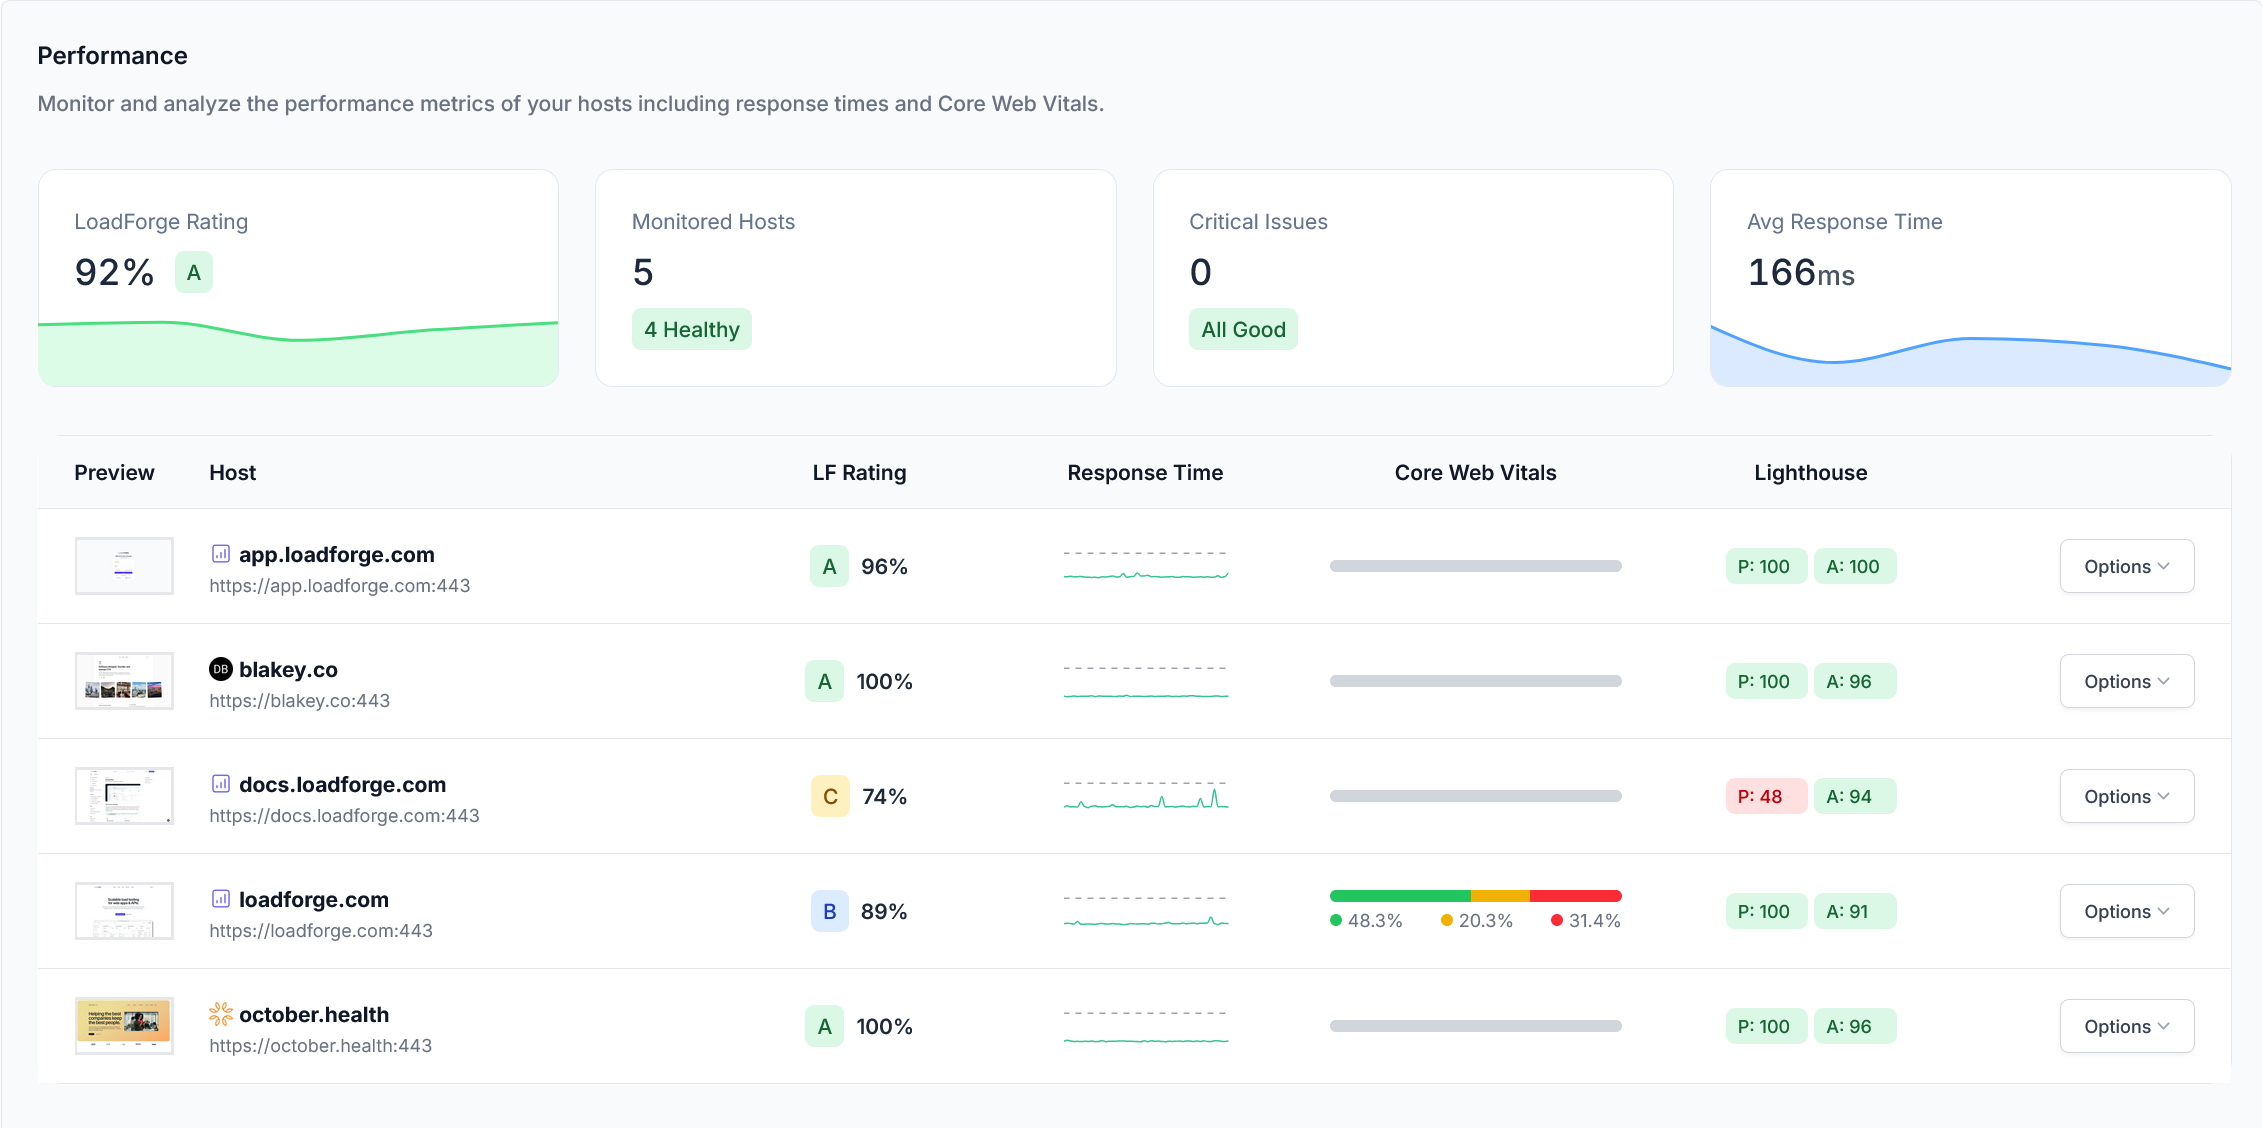Click the Host column header

tap(232, 472)
